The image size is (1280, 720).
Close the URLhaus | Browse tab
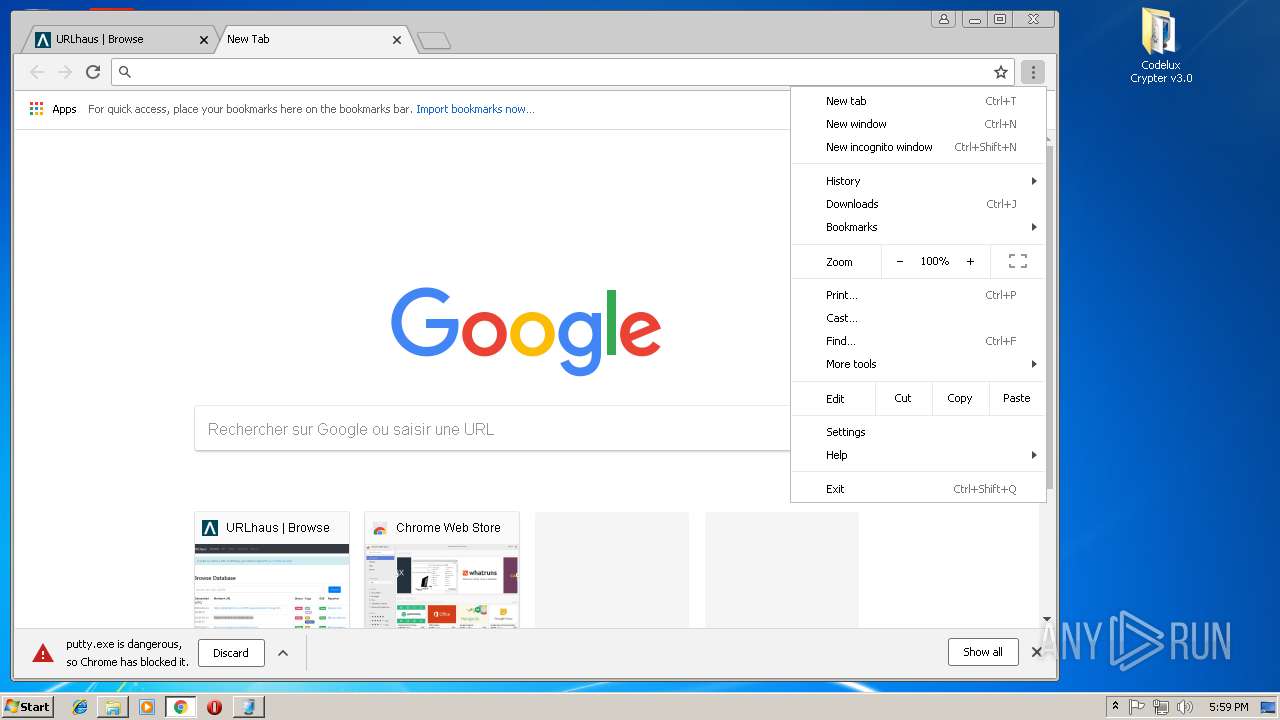[x=204, y=40]
